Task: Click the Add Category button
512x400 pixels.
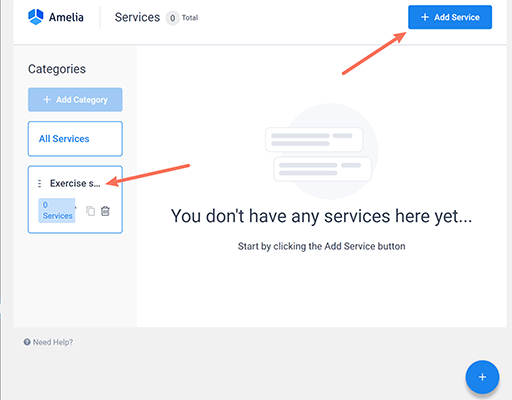Action: 75,99
